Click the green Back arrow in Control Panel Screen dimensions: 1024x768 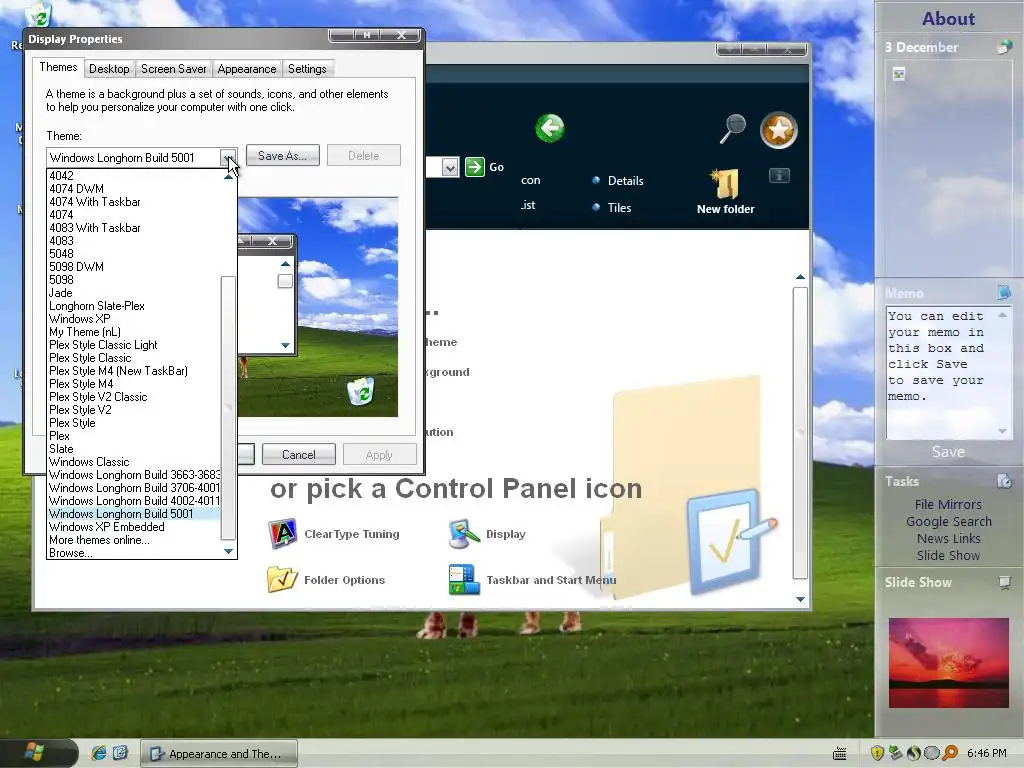(x=550, y=128)
